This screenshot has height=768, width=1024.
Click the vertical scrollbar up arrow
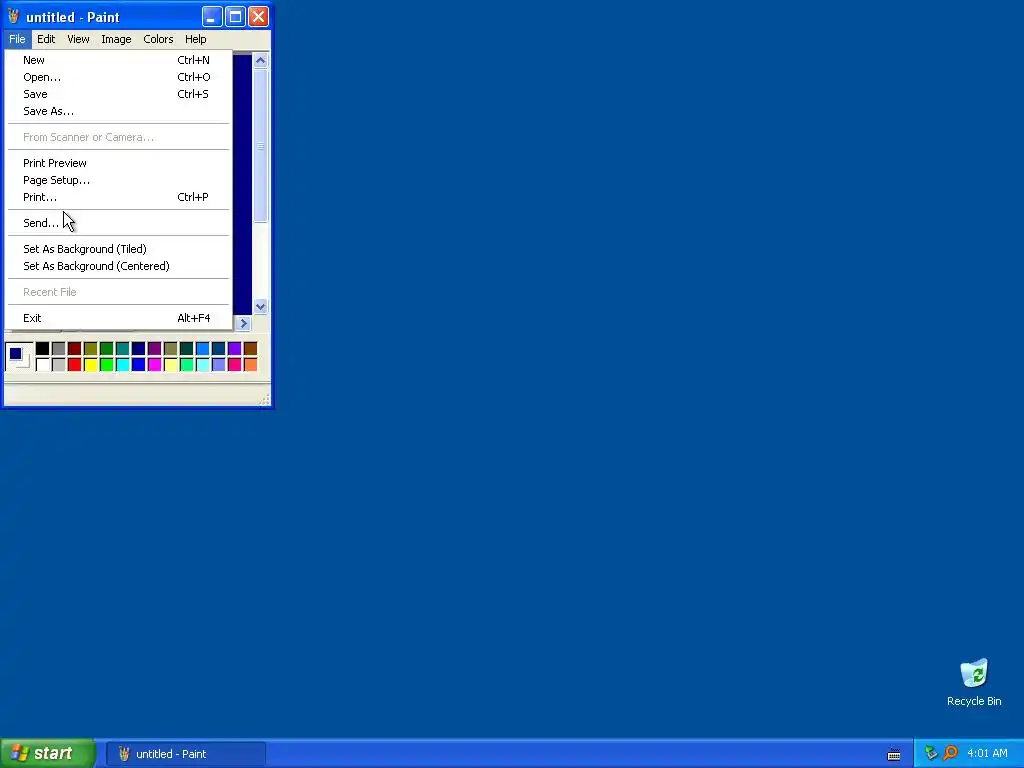pos(261,61)
